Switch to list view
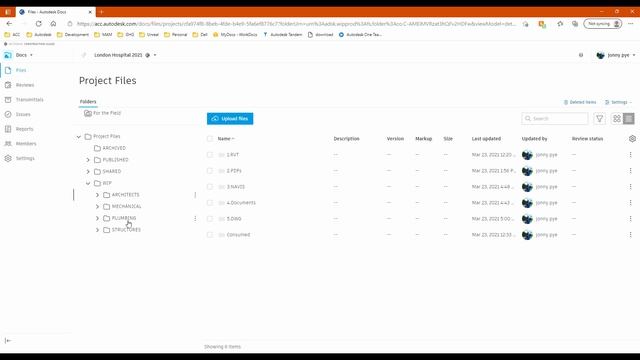Viewport: 640px width, 360px height. (629, 118)
